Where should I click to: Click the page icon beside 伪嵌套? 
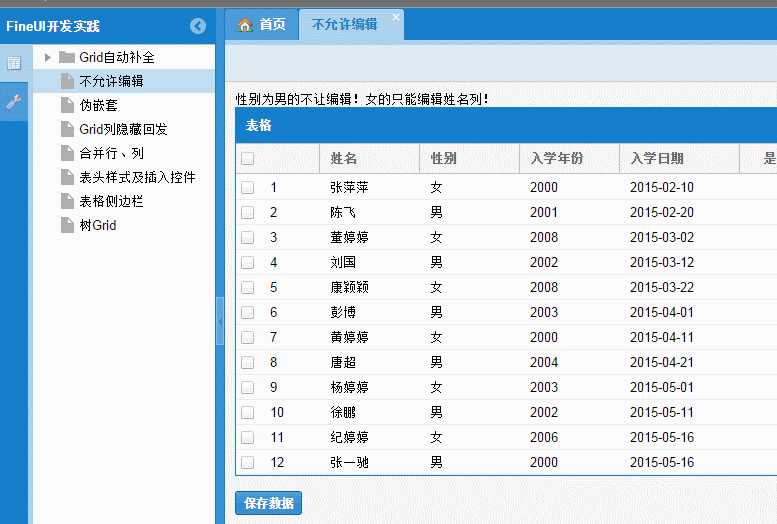tap(67, 105)
